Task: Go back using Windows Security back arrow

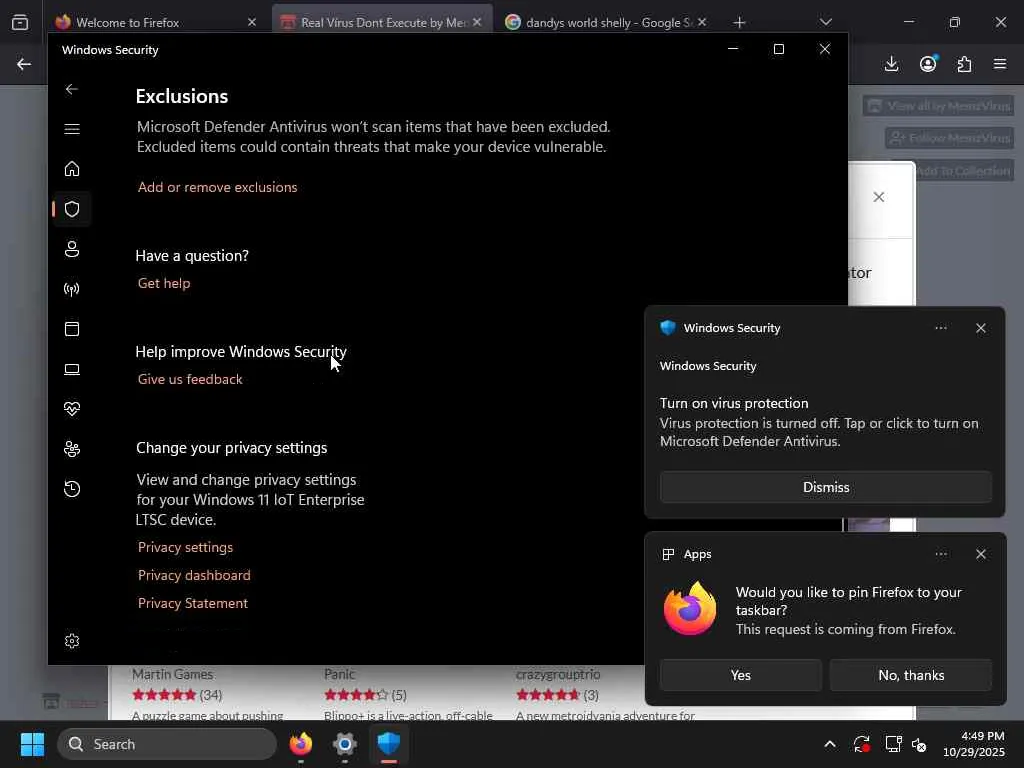Action: point(72,89)
